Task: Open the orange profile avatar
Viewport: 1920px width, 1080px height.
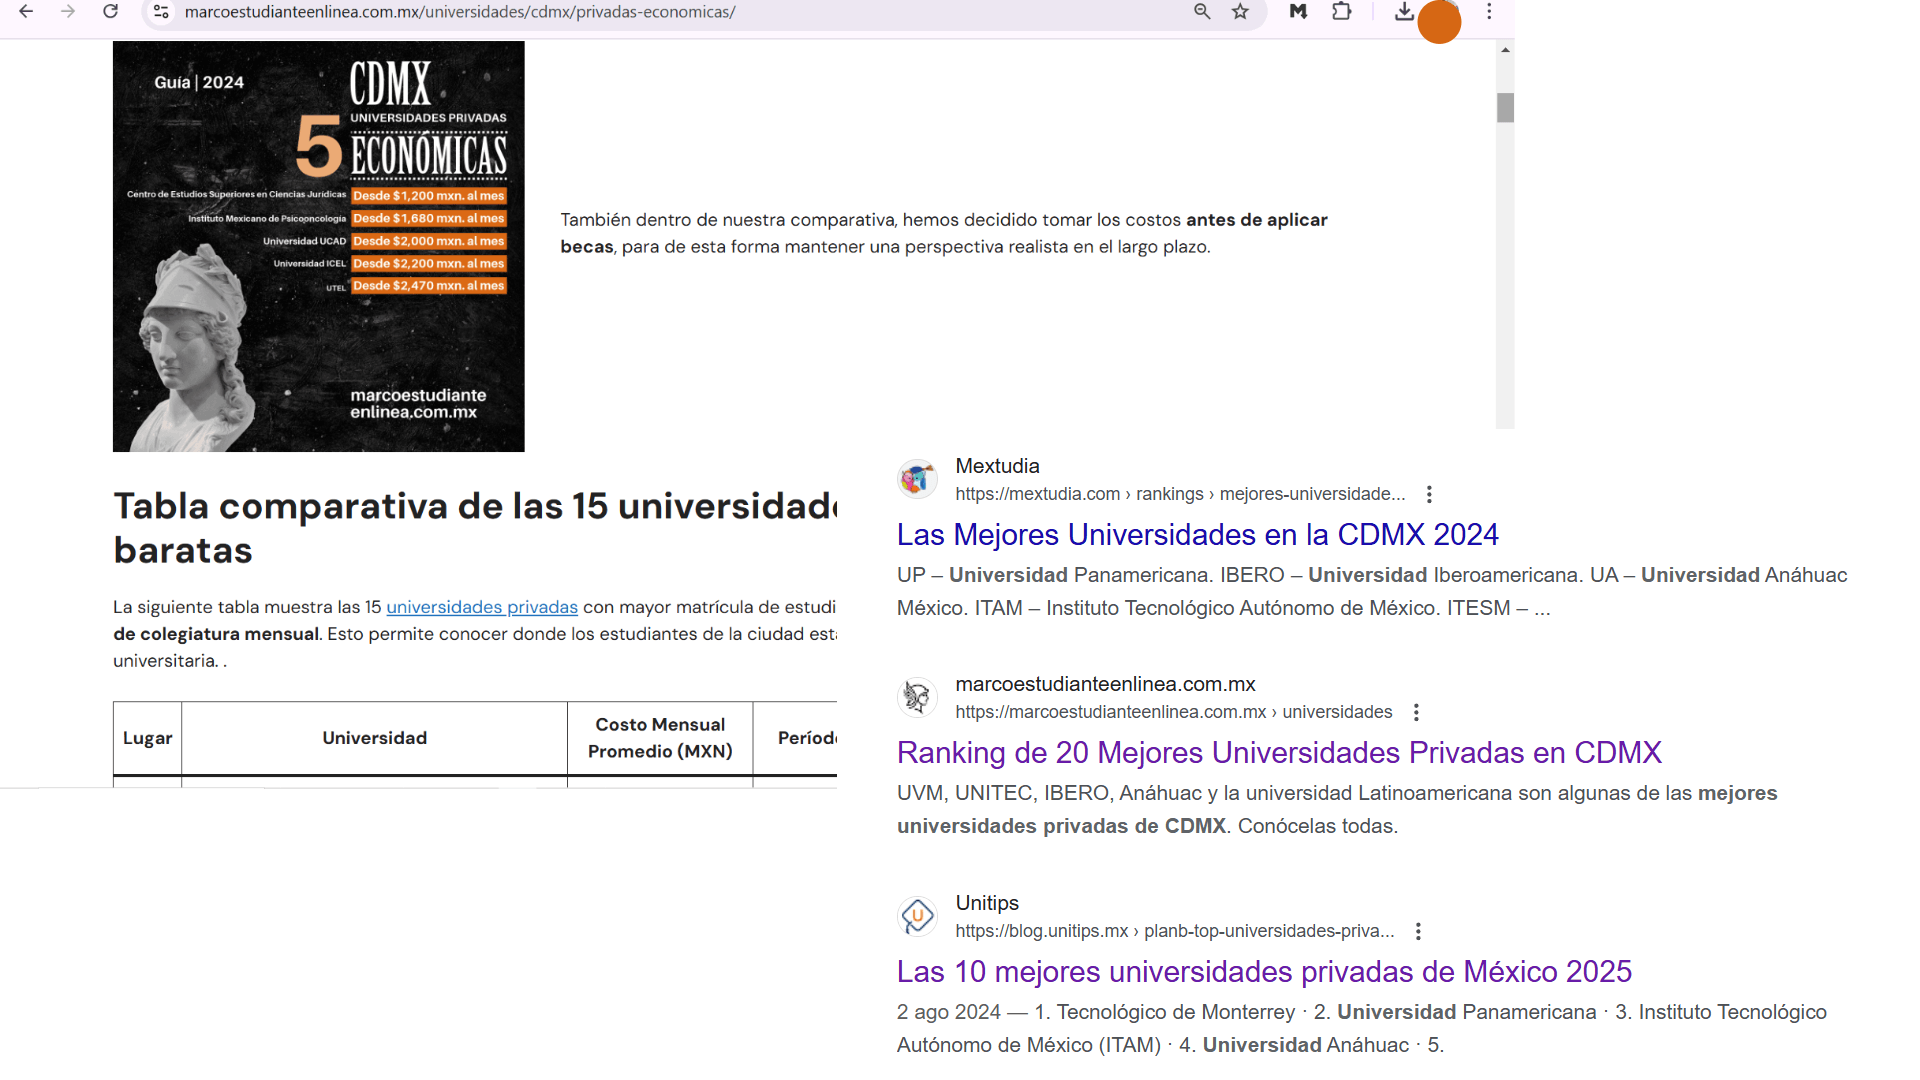Action: tap(1440, 22)
